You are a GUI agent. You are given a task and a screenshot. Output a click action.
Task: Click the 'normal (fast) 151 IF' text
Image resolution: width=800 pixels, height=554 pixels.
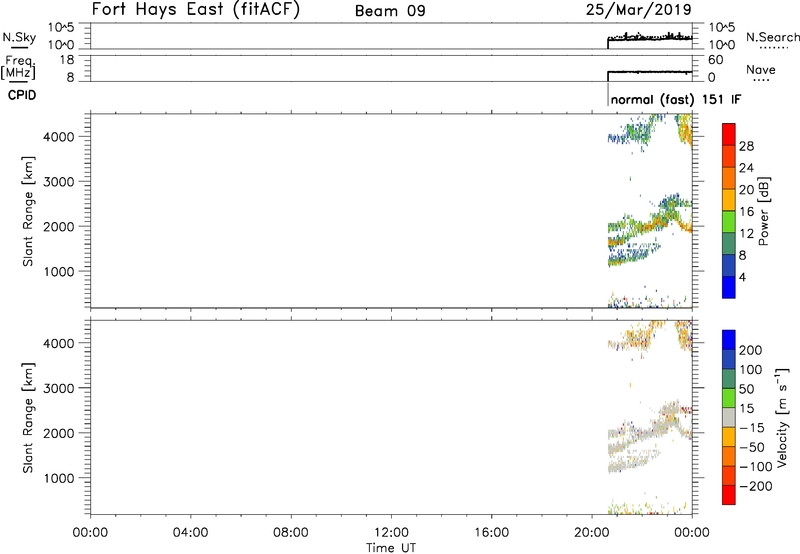coord(676,99)
